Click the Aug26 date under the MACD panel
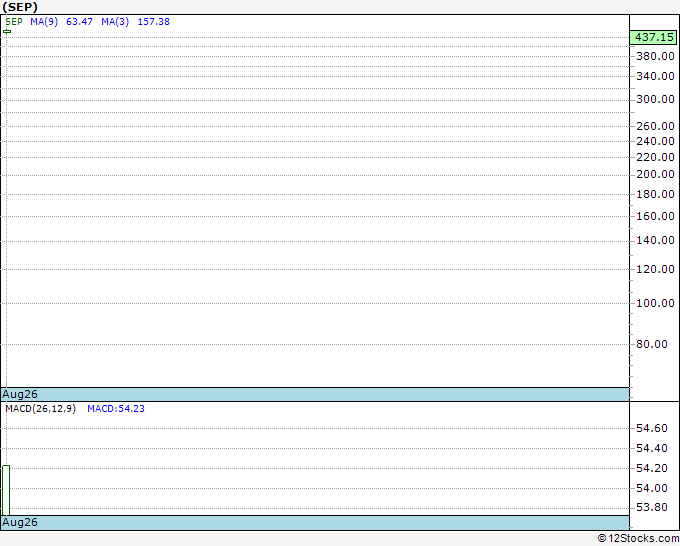680x546 pixels. click(x=20, y=522)
